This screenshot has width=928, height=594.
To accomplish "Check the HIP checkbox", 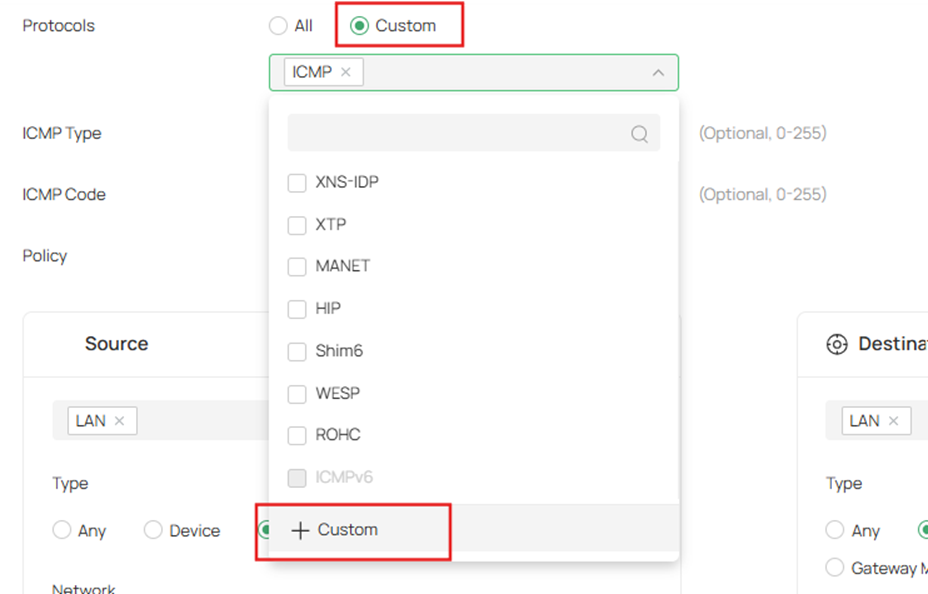I will click(297, 309).
